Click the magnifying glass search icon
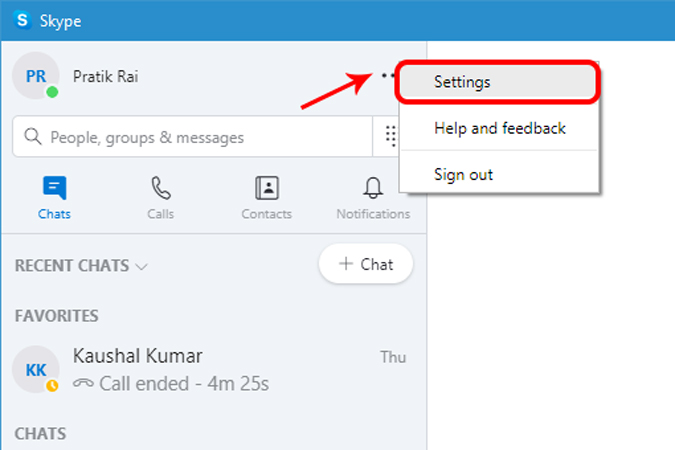 33,137
